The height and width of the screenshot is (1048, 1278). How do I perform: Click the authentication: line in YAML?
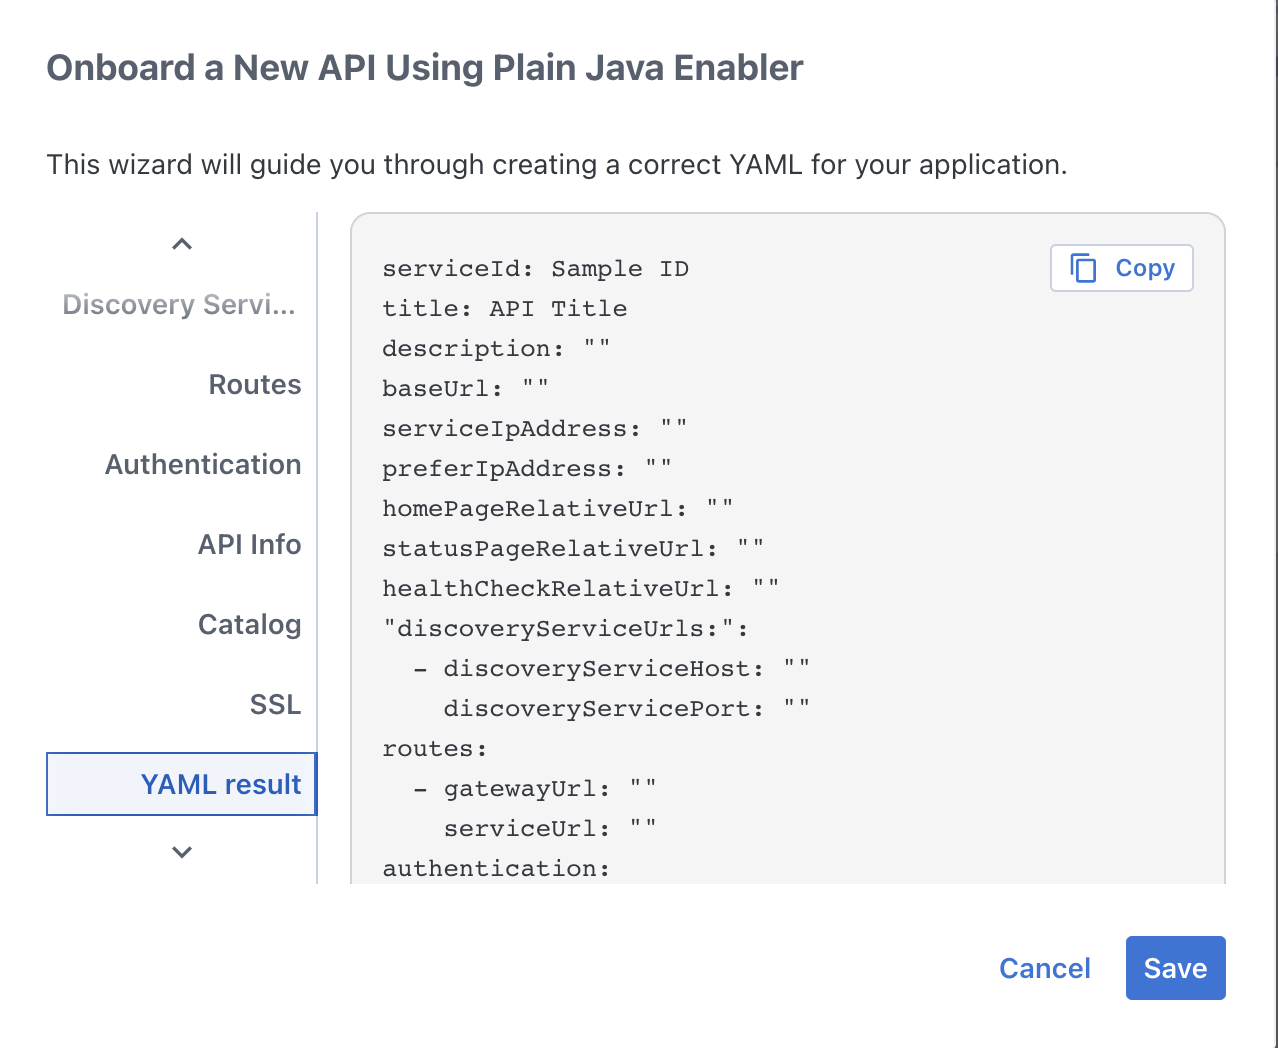click(496, 868)
